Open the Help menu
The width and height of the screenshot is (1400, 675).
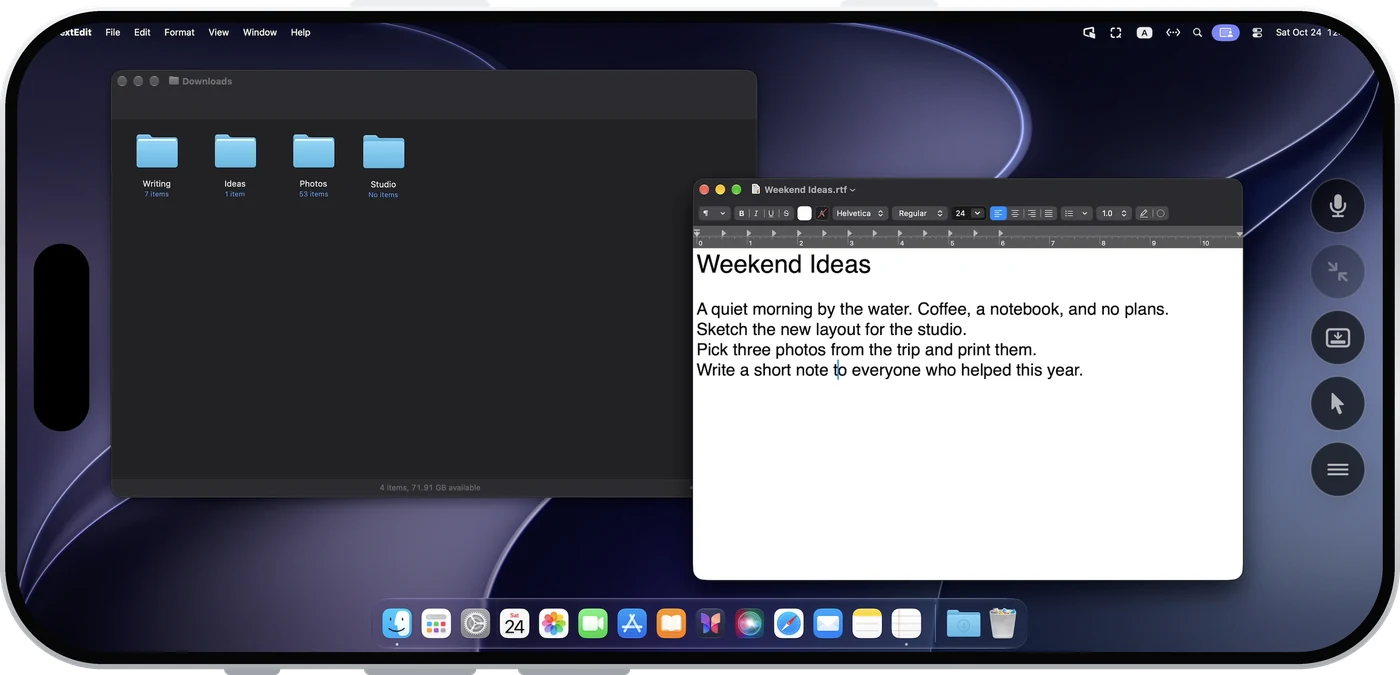click(300, 32)
